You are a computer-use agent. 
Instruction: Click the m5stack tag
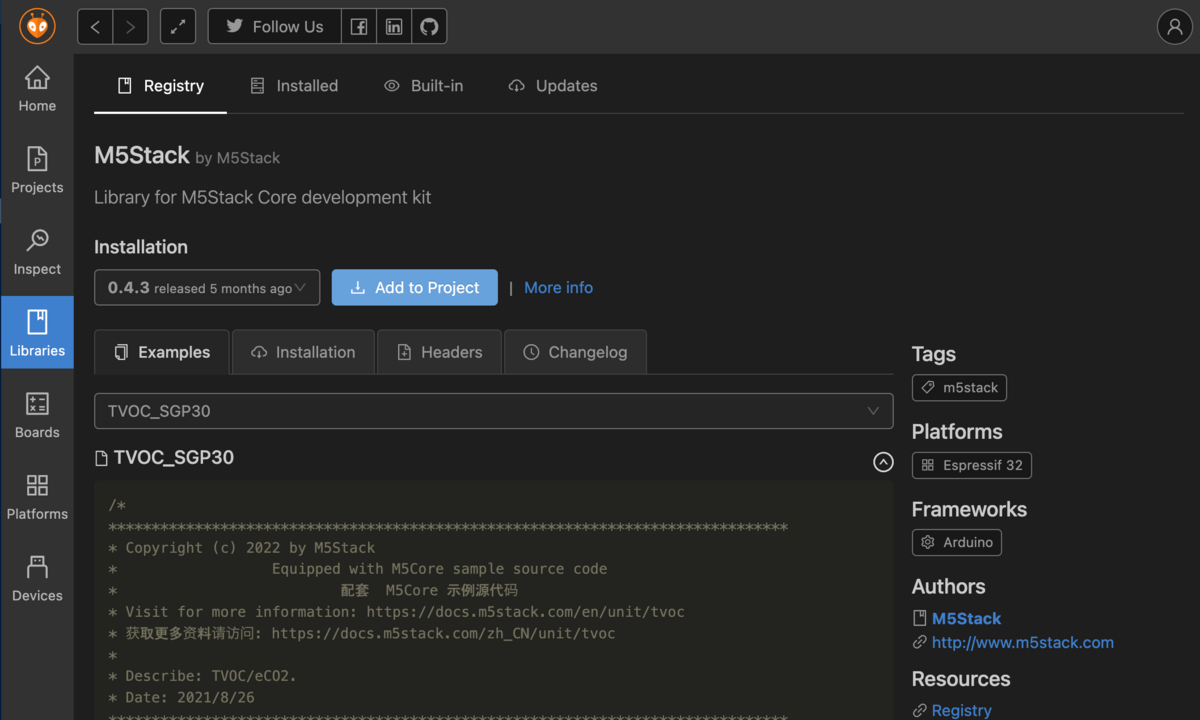click(x=959, y=387)
